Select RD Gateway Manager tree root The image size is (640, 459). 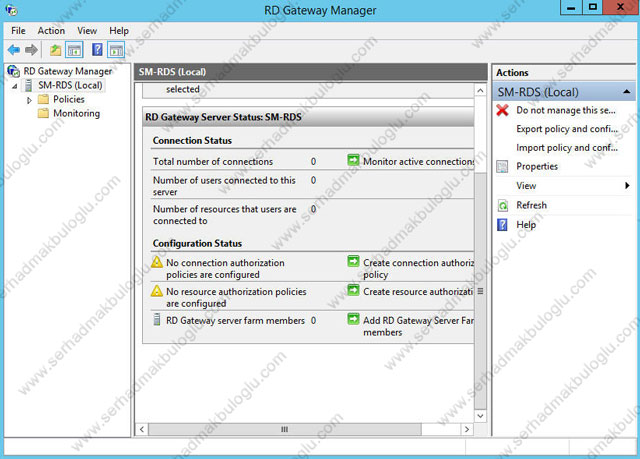(67, 71)
